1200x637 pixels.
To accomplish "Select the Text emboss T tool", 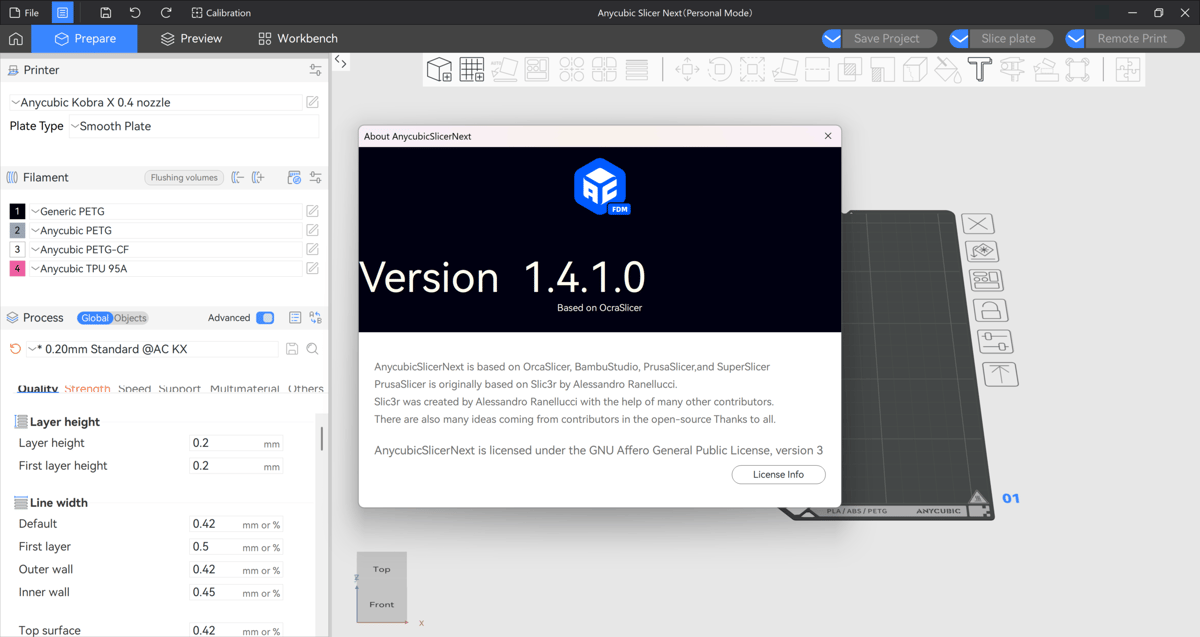I will (980, 69).
